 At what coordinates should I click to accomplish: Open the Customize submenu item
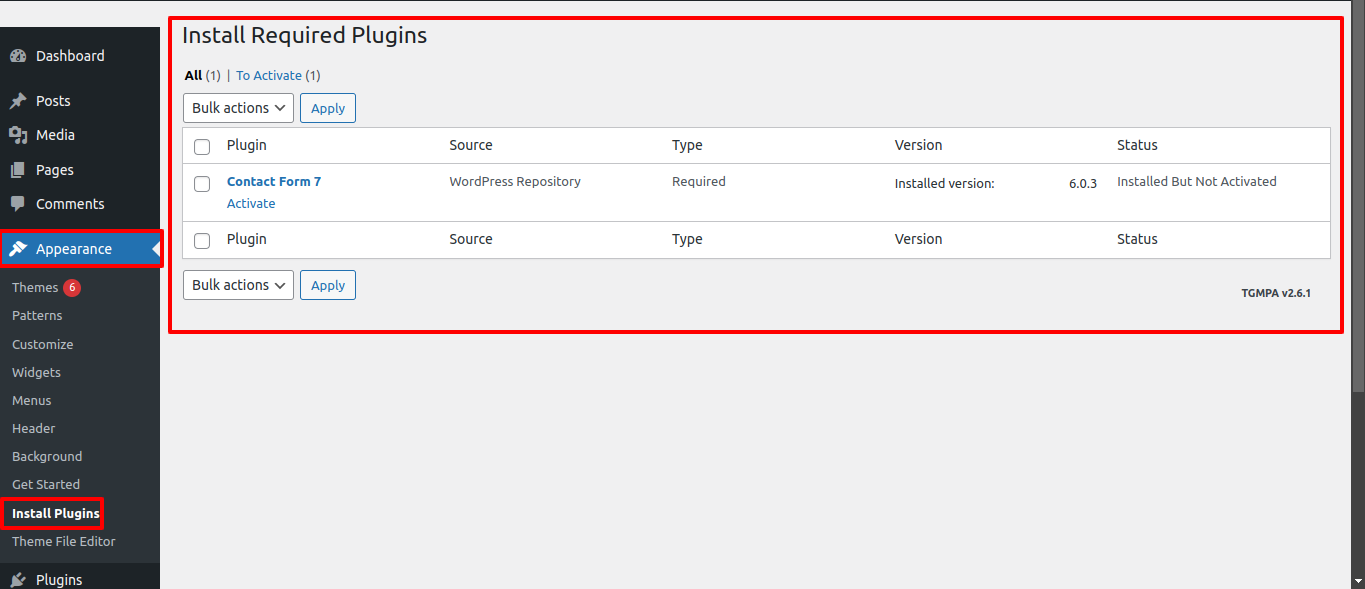click(43, 344)
